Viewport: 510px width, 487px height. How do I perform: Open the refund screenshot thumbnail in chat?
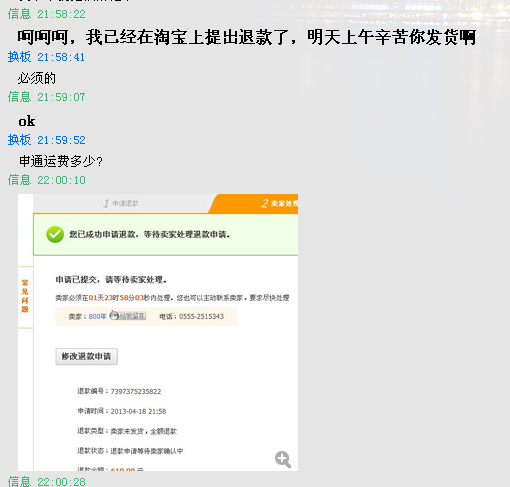pos(158,332)
